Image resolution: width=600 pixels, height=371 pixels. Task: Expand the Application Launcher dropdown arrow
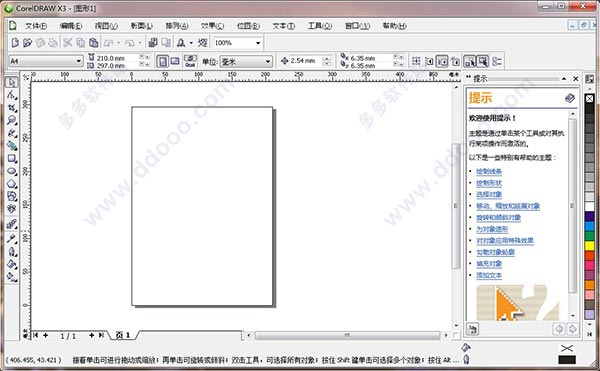pos(191,43)
